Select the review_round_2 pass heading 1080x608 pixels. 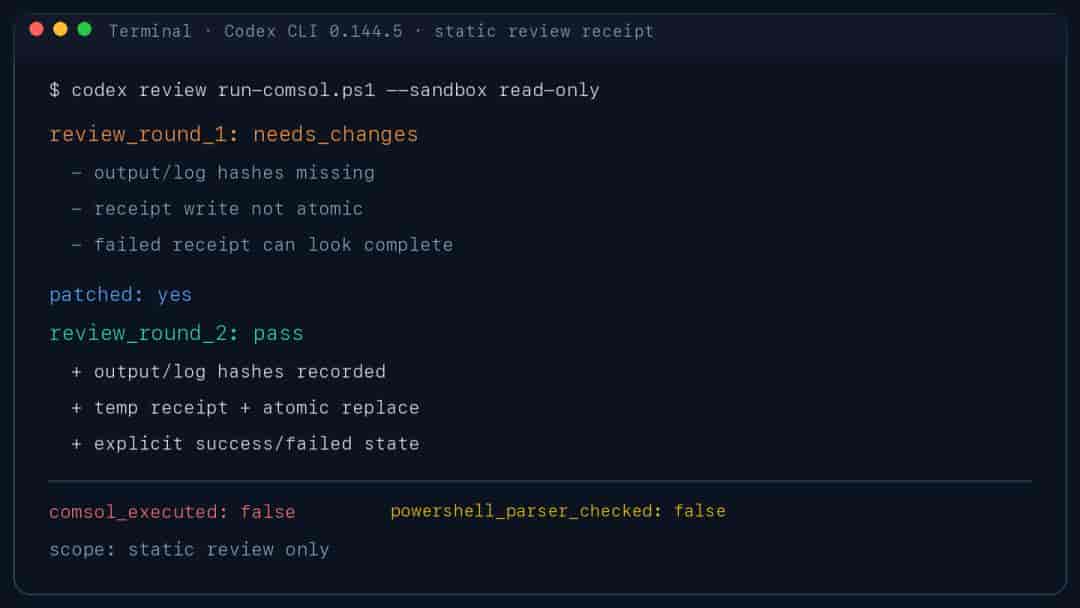pyautogui.click(x=176, y=333)
